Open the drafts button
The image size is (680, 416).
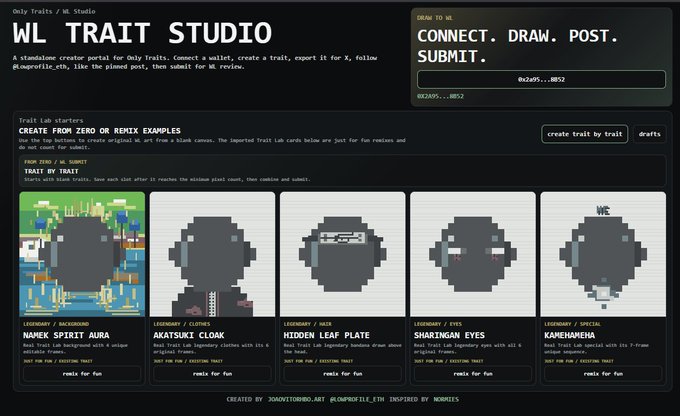tap(649, 134)
